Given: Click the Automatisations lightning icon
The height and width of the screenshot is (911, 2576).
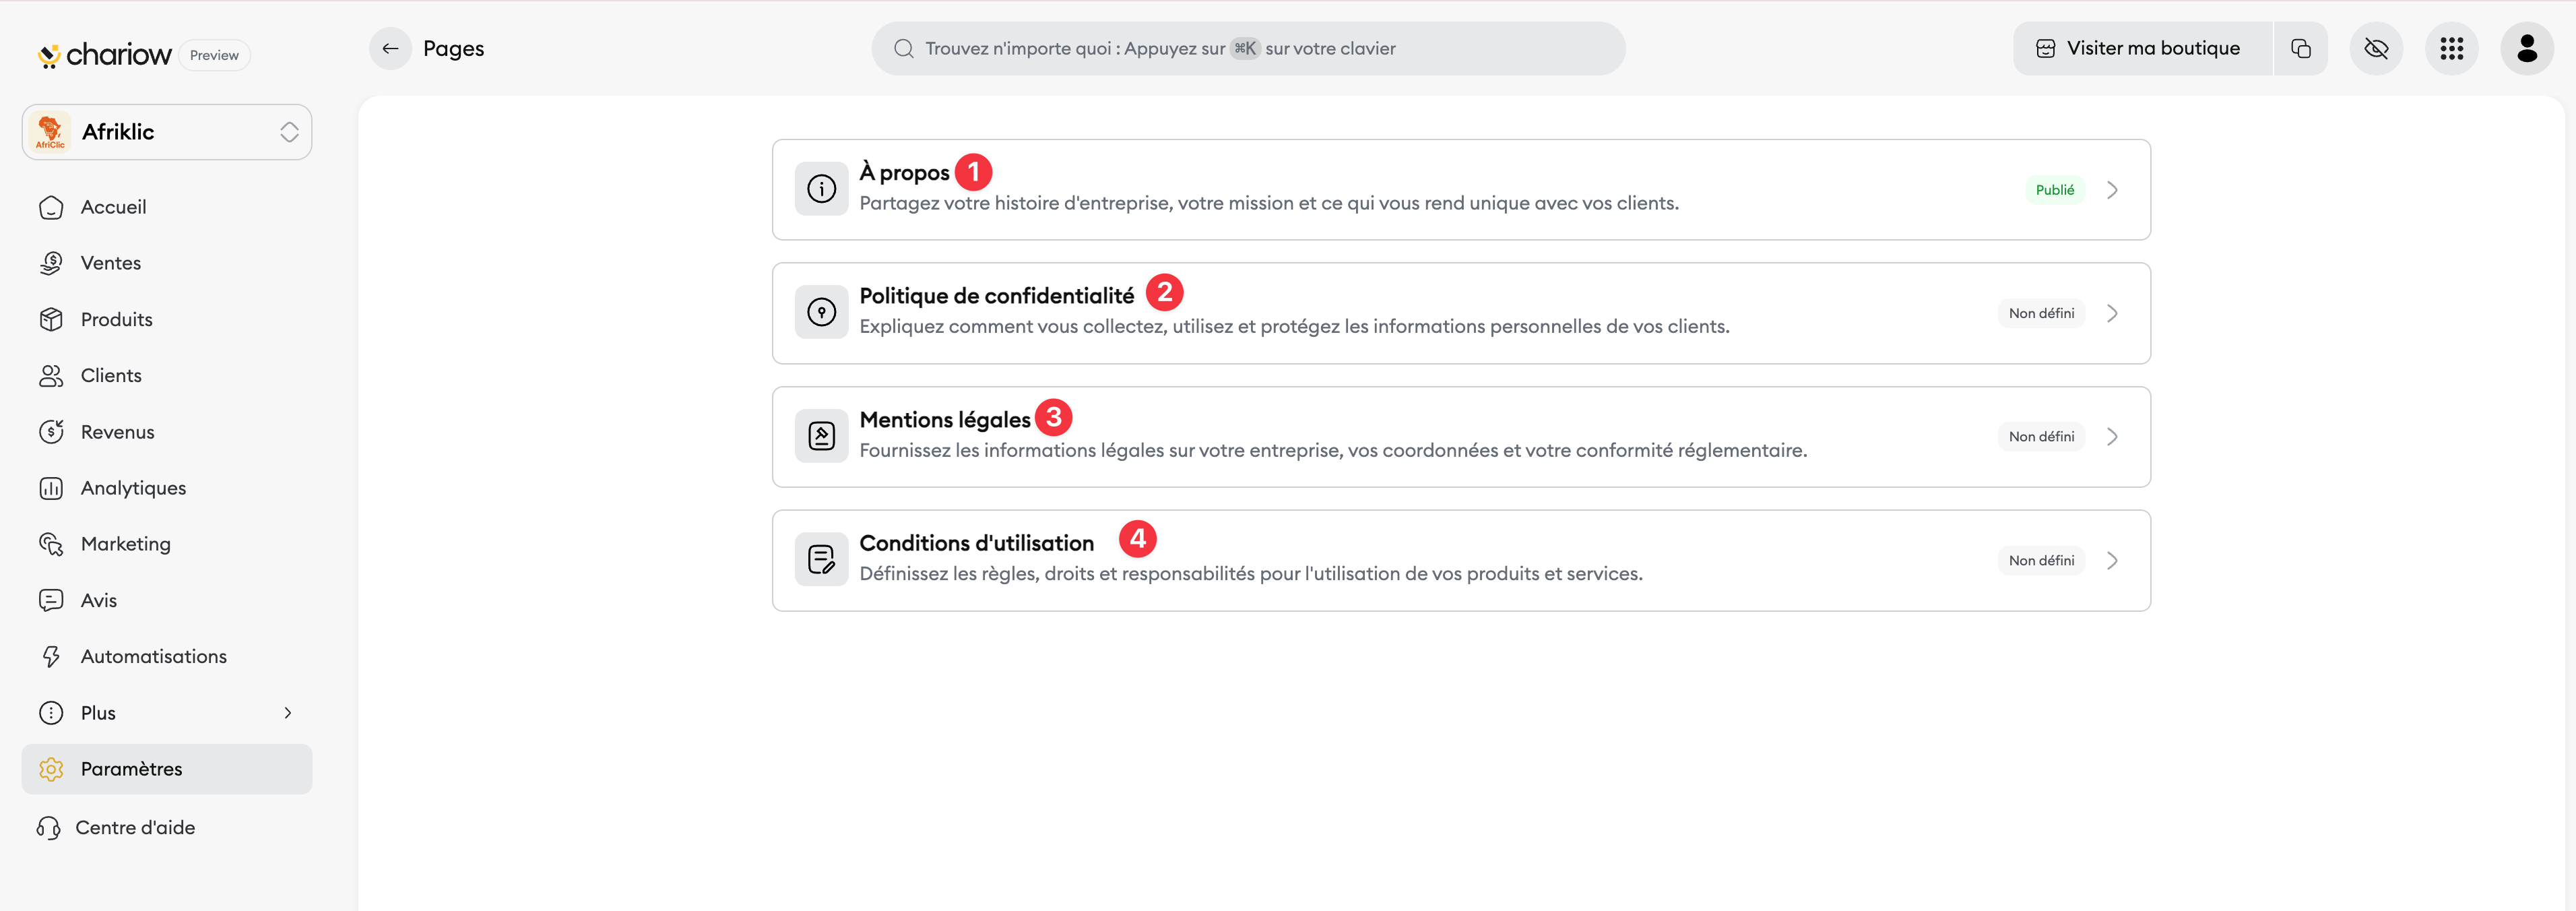Looking at the screenshot, I should click(x=51, y=656).
